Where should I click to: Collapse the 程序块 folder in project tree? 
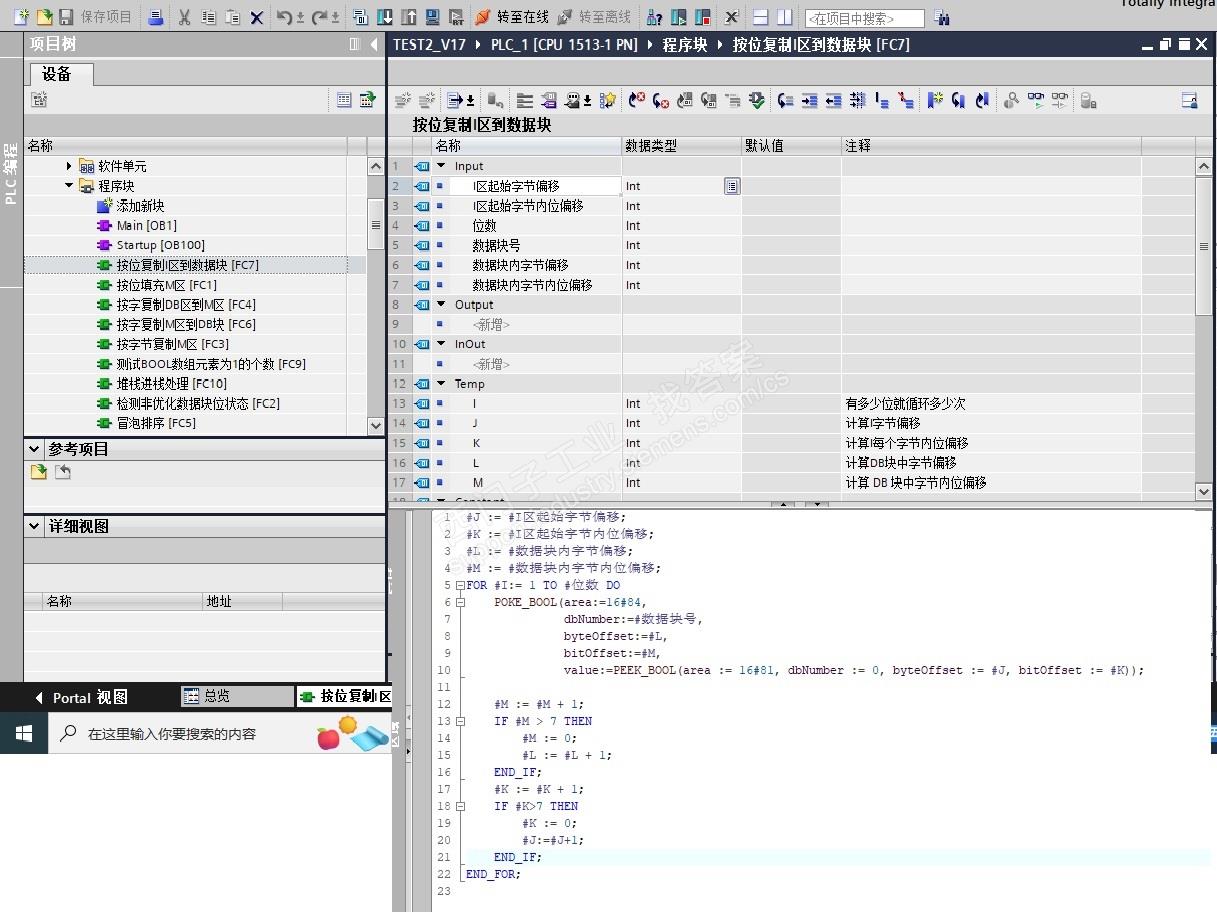(69, 186)
